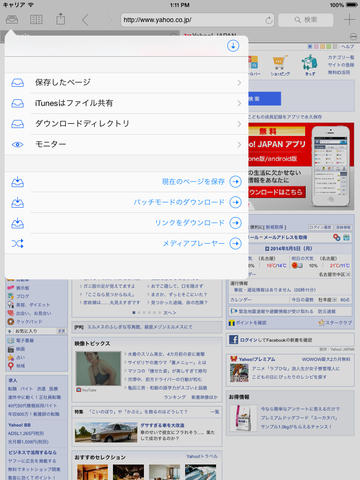Tap shuffle icon on メディアプレーヤー row
Screen dimensions: 360x480
[17, 243]
